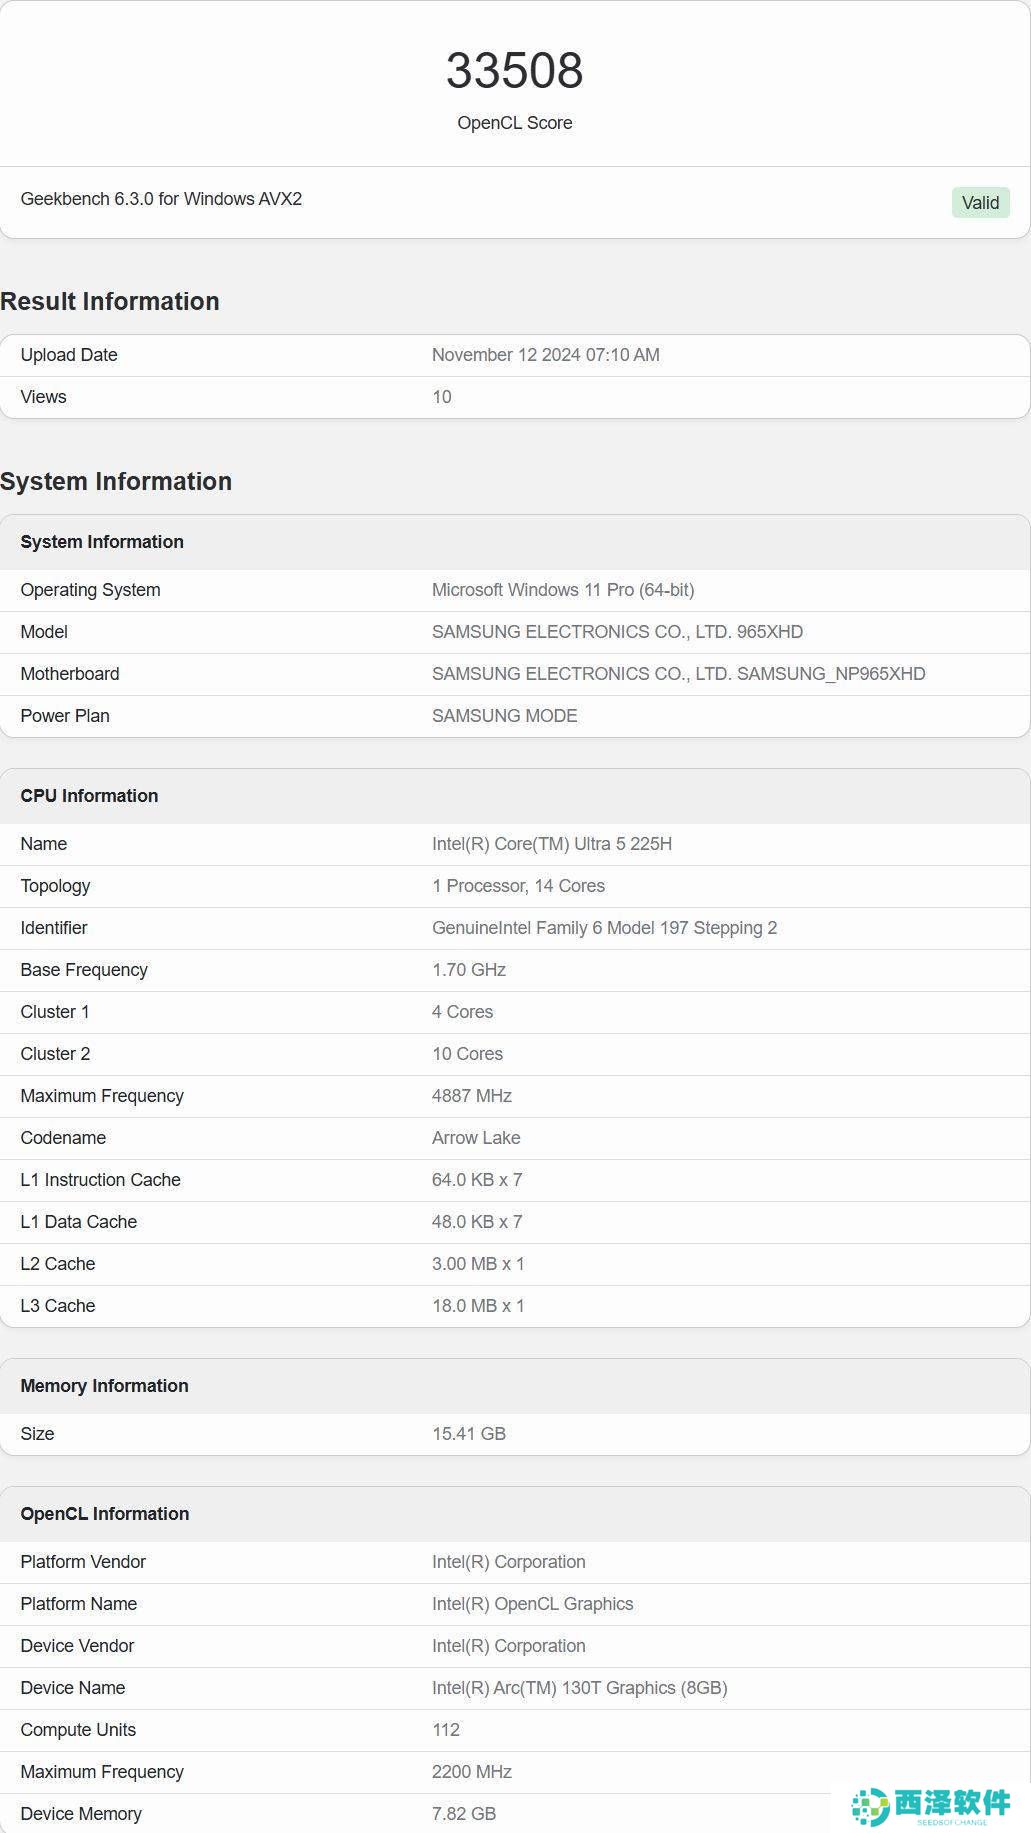
Task: Click the Power Plan row label
Action: [x=65, y=716]
